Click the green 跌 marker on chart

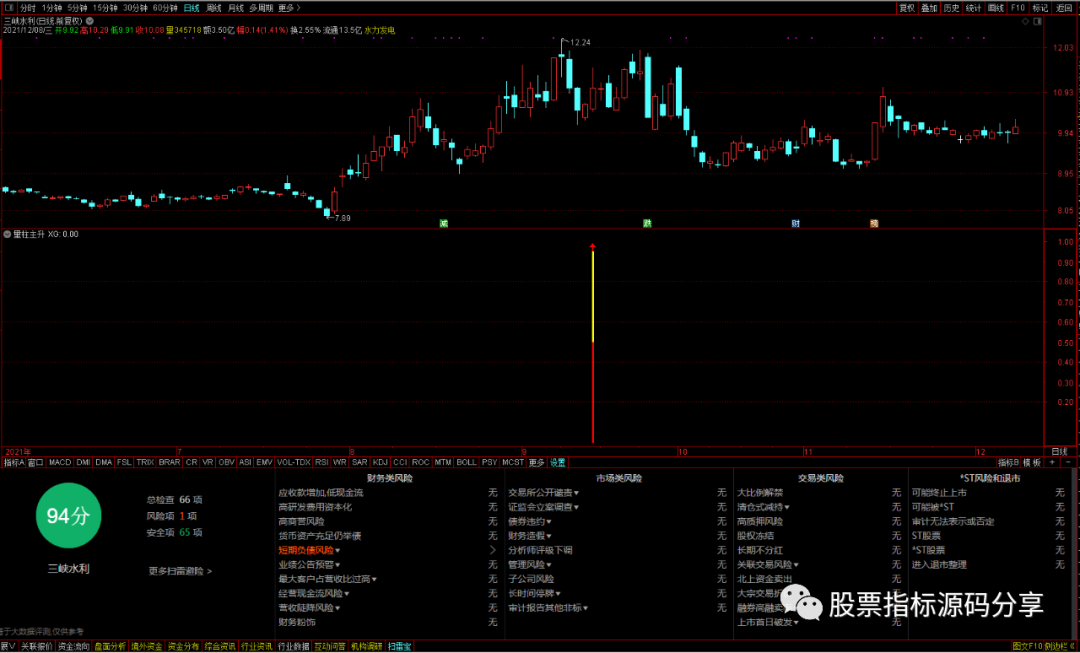pyautogui.click(x=647, y=223)
